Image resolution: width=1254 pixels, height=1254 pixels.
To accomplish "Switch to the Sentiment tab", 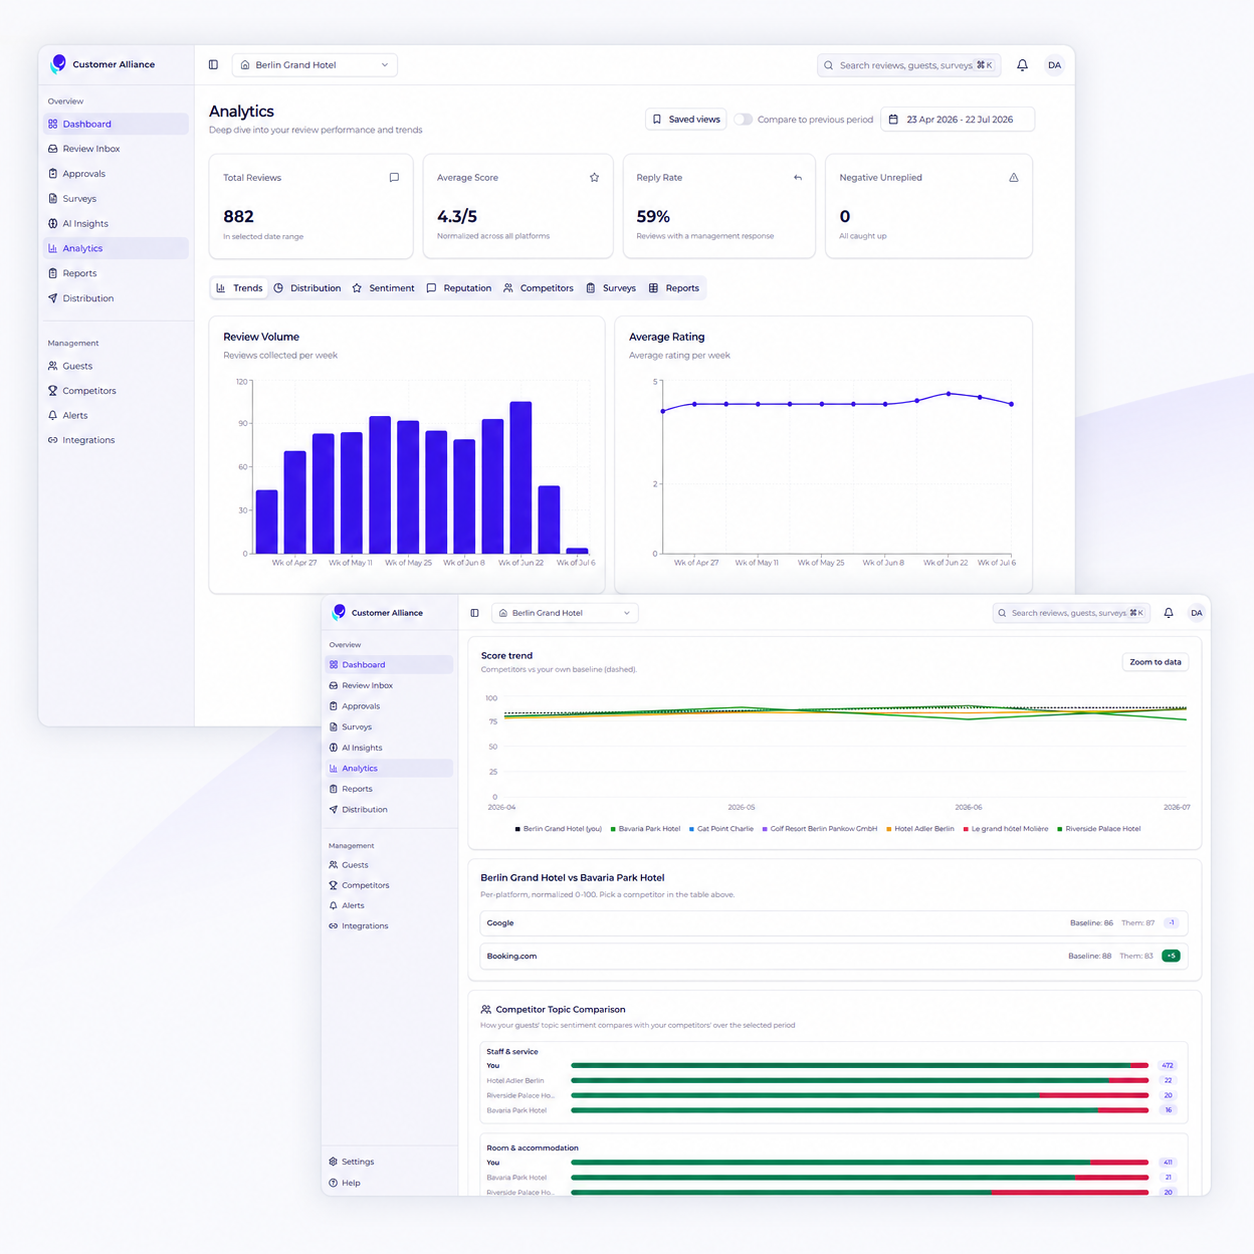I will click(x=383, y=288).
